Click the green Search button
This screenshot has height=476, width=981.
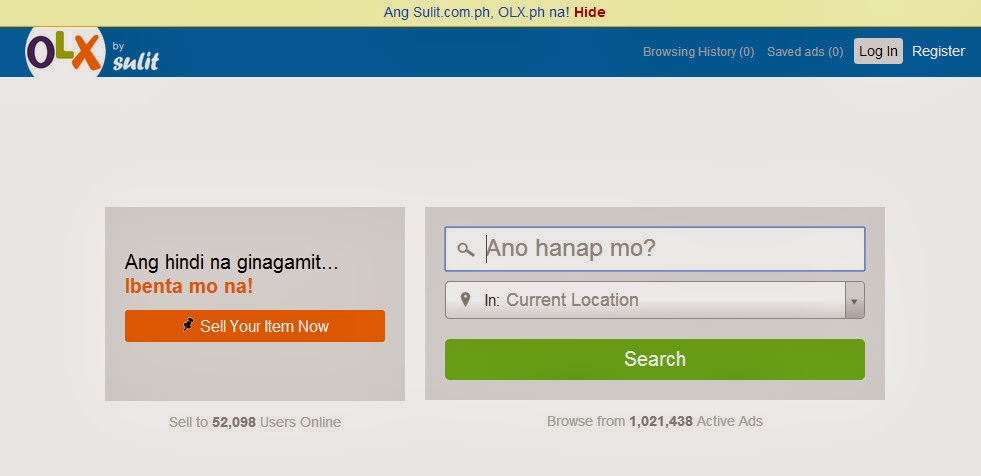pos(654,359)
